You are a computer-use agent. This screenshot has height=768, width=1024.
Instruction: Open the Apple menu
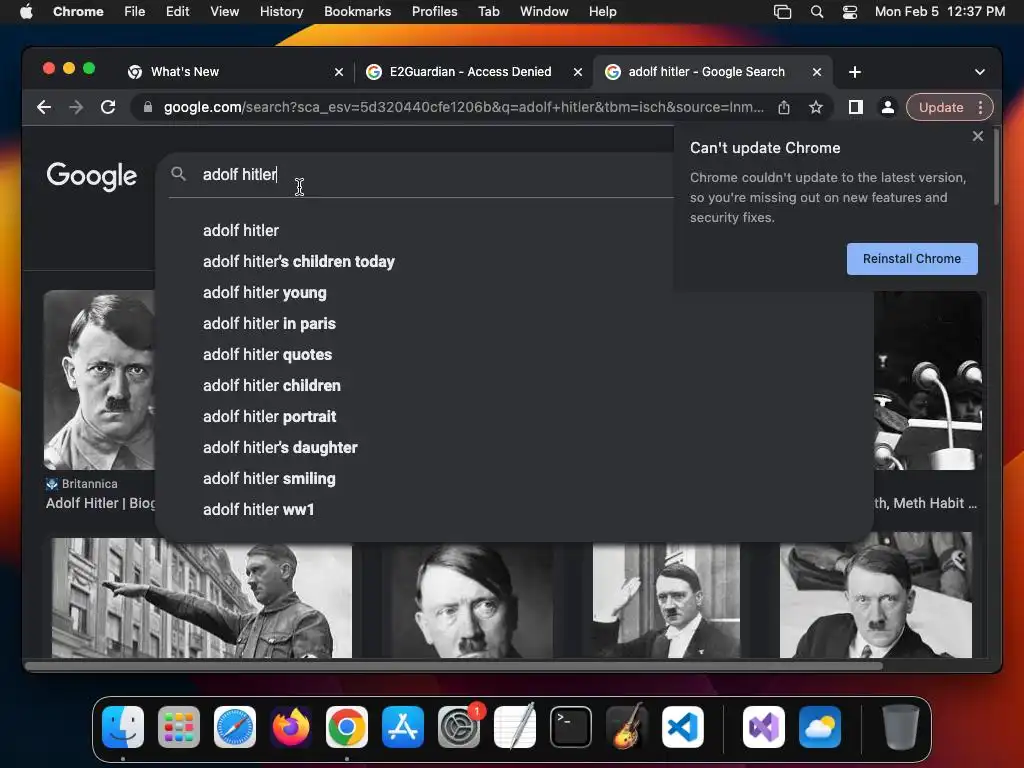[26, 12]
